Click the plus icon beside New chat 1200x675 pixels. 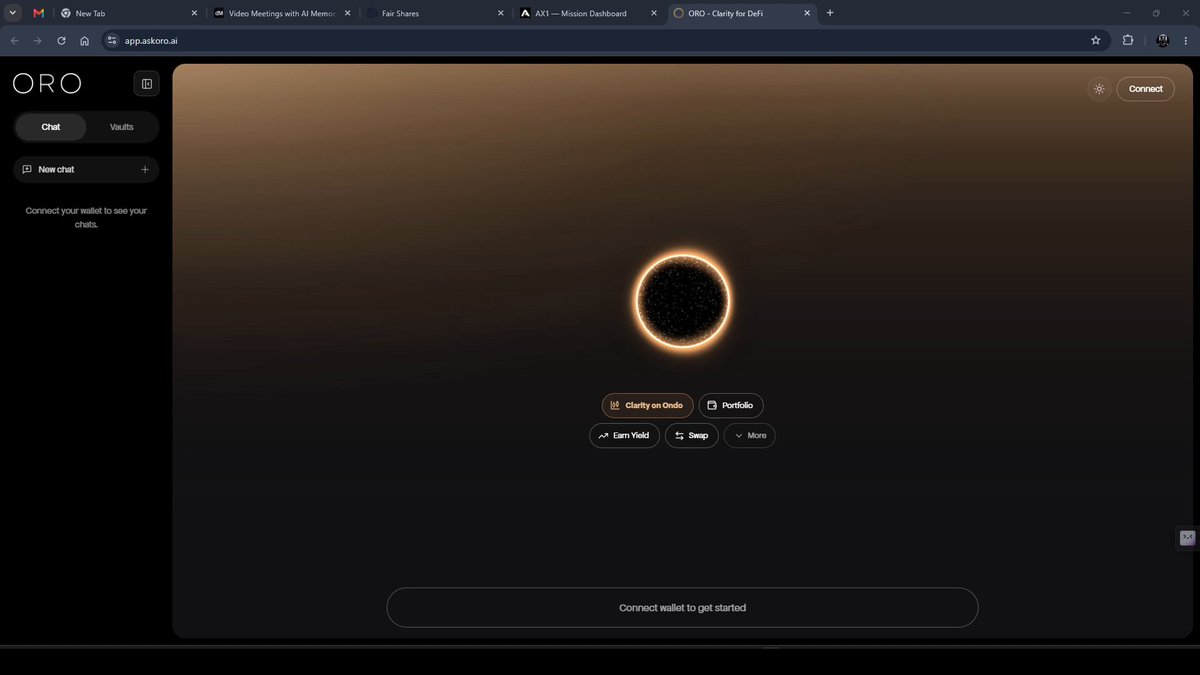coord(145,170)
